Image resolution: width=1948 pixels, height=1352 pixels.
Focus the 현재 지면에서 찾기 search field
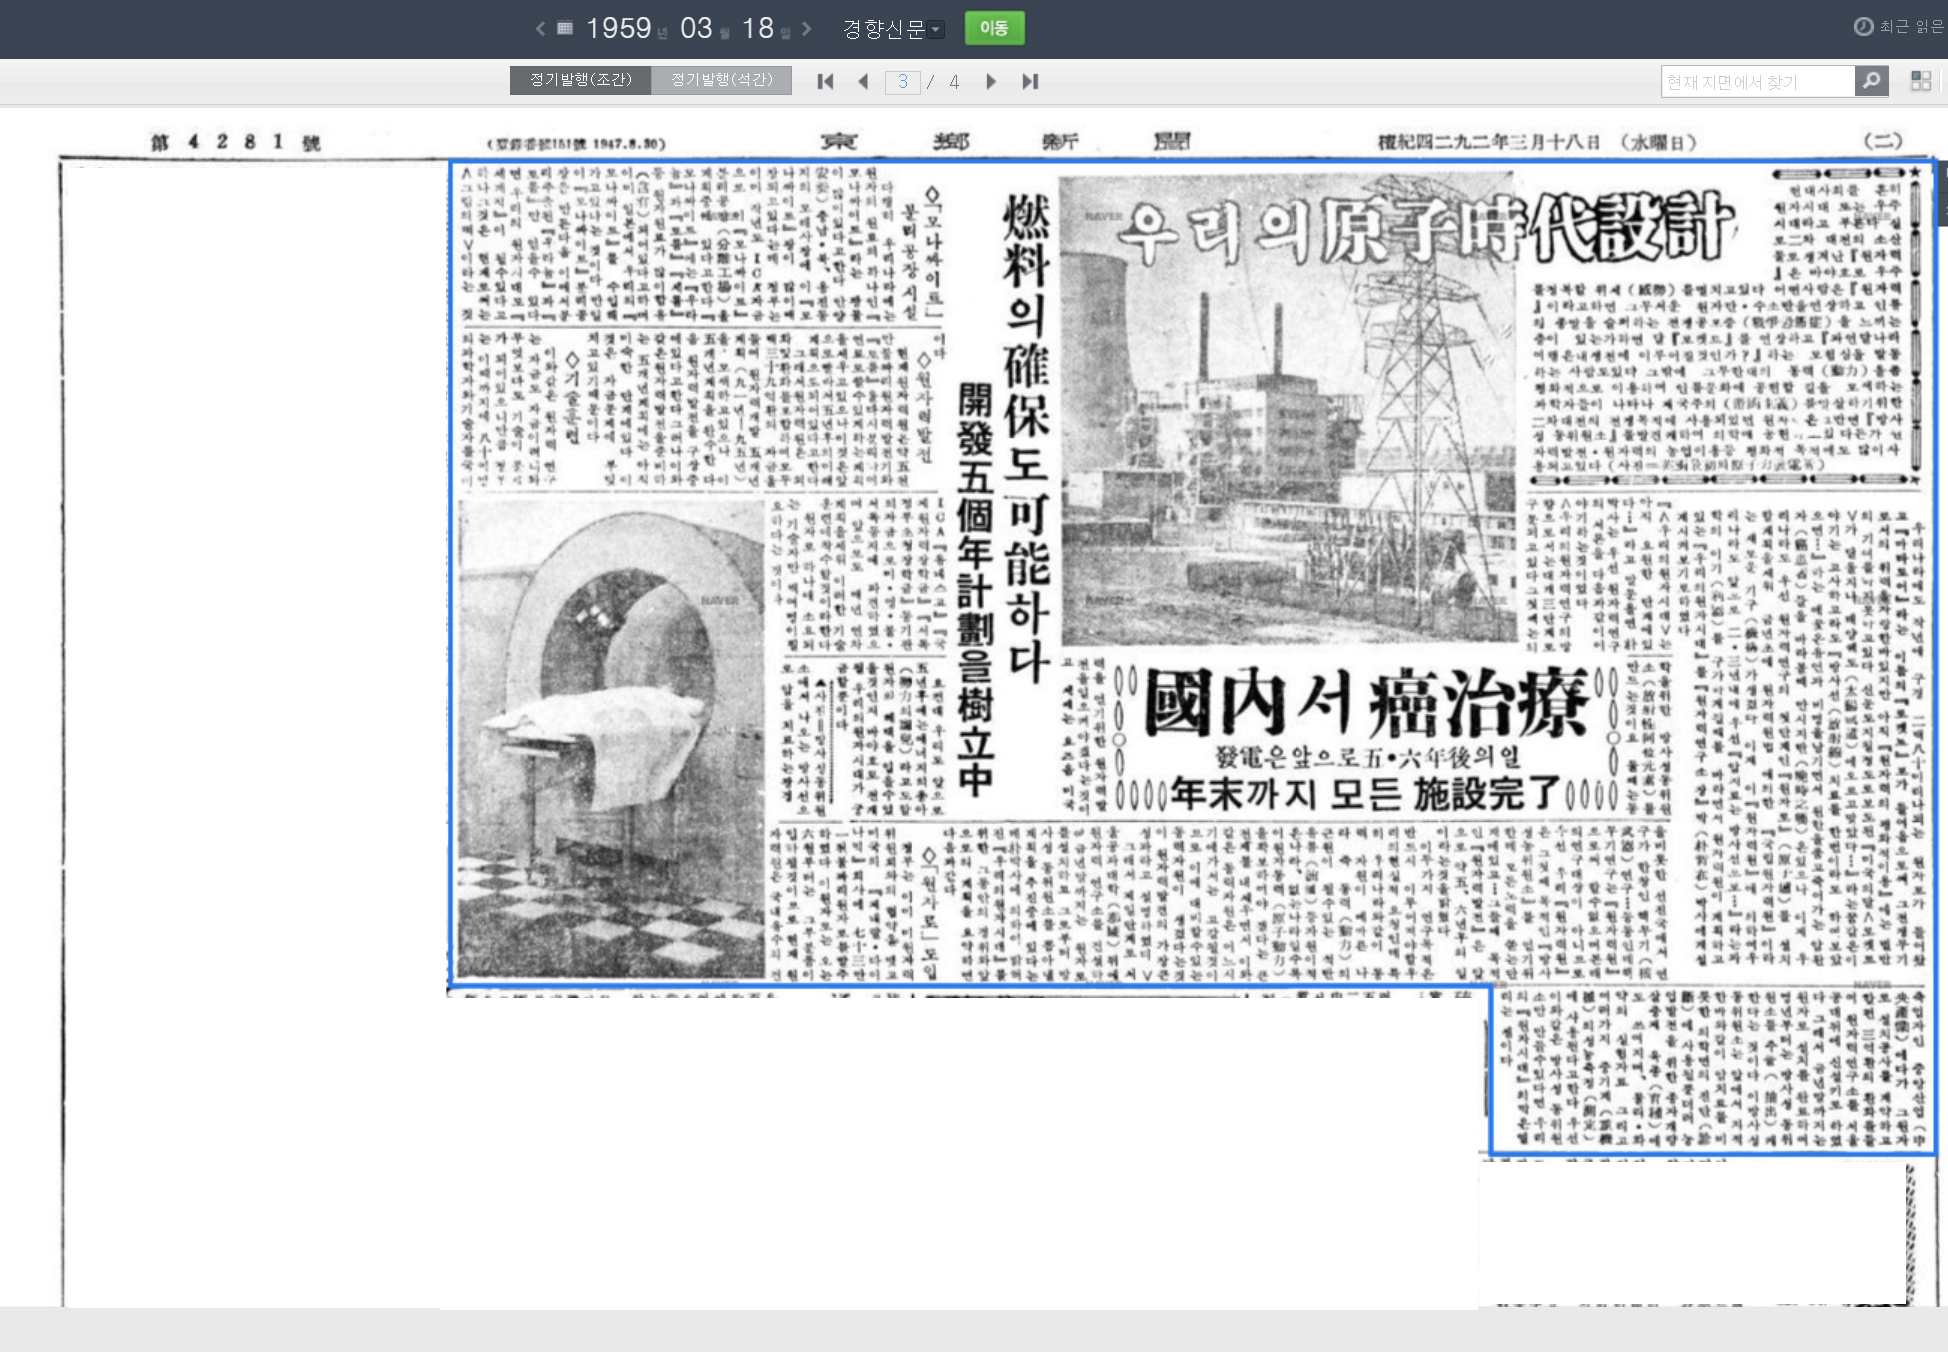click(x=1757, y=82)
